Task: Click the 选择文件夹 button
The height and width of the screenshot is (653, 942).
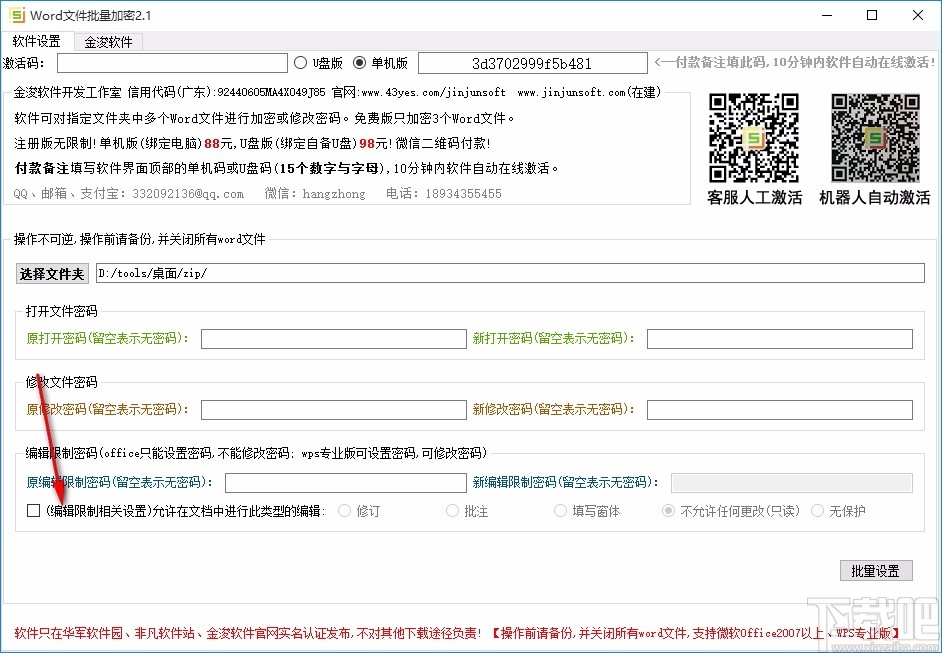Action: [x=51, y=273]
